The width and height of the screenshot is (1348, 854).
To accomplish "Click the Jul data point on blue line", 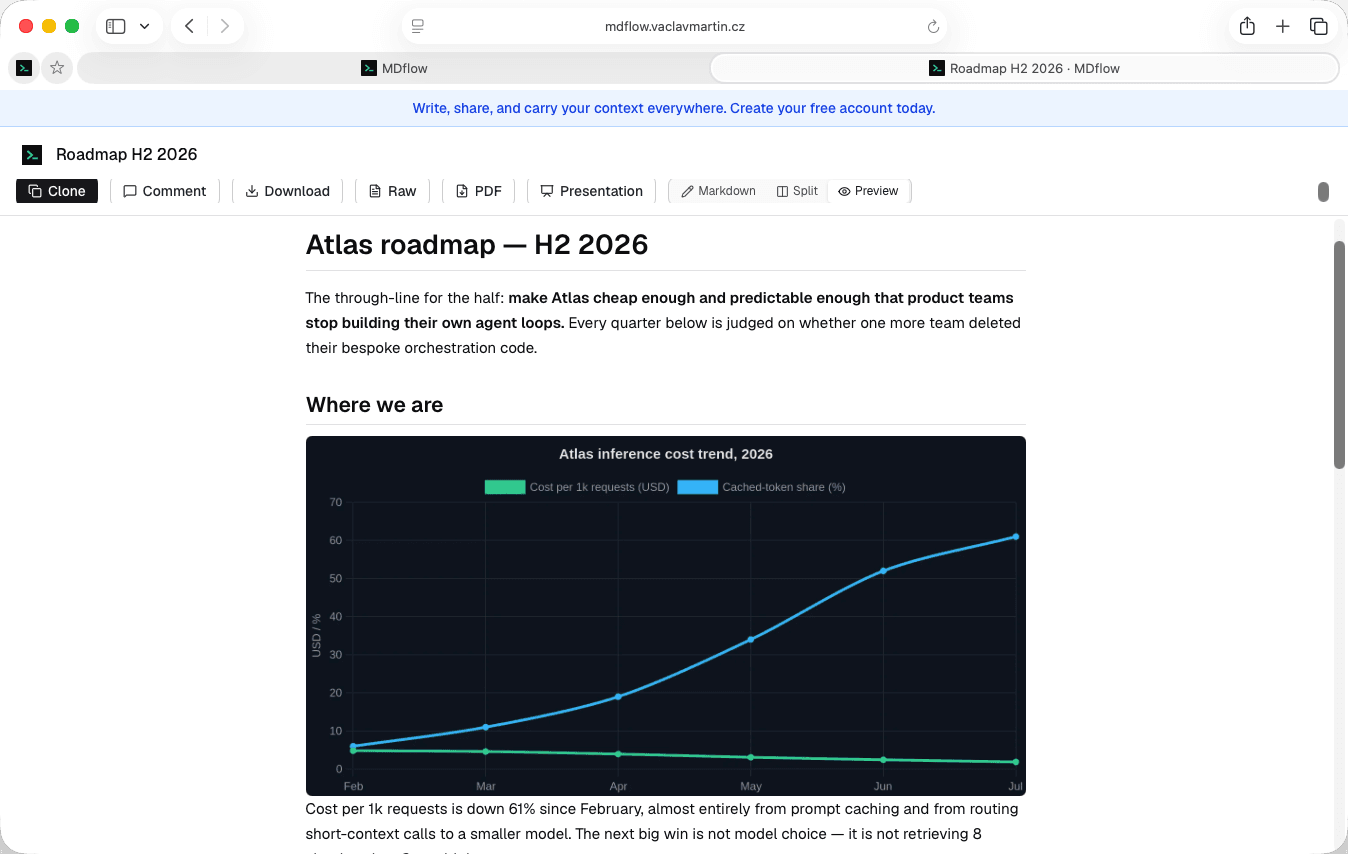I will coord(1016,537).
